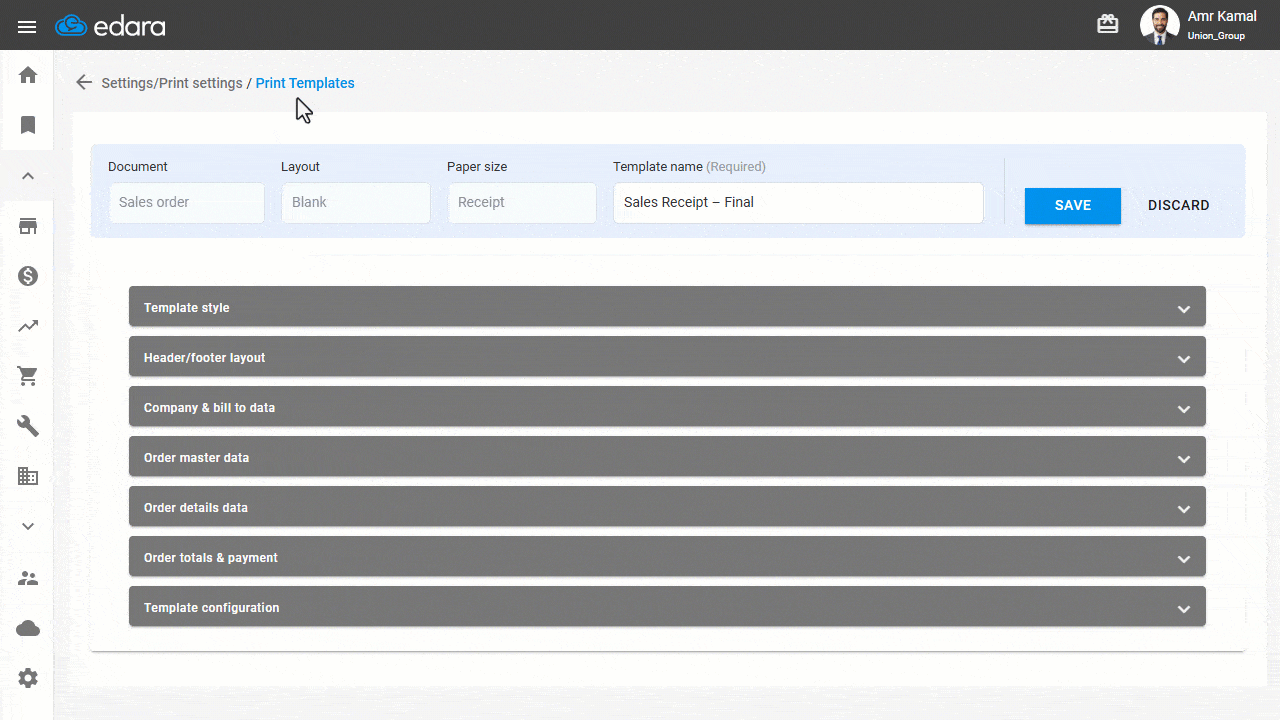This screenshot has width=1280, height=720.
Task: Open the Layout dropdown showing Blank
Action: click(x=356, y=203)
